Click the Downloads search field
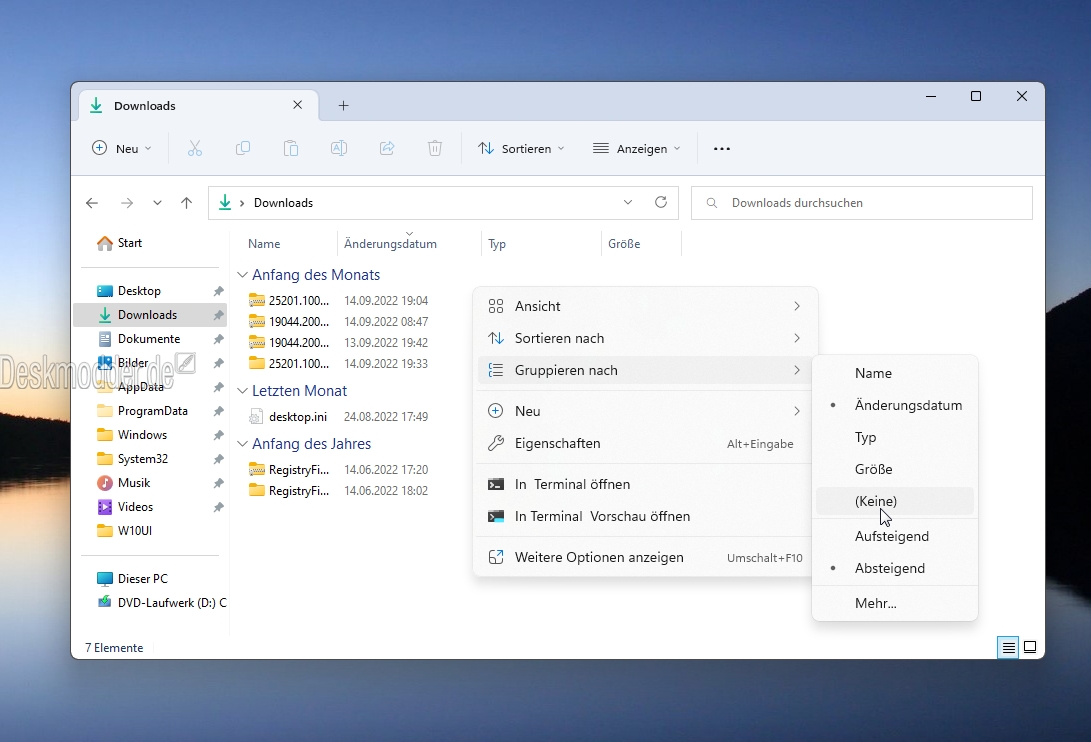Screen dimensions: 1091x742 pyautogui.click(x=861, y=203)
